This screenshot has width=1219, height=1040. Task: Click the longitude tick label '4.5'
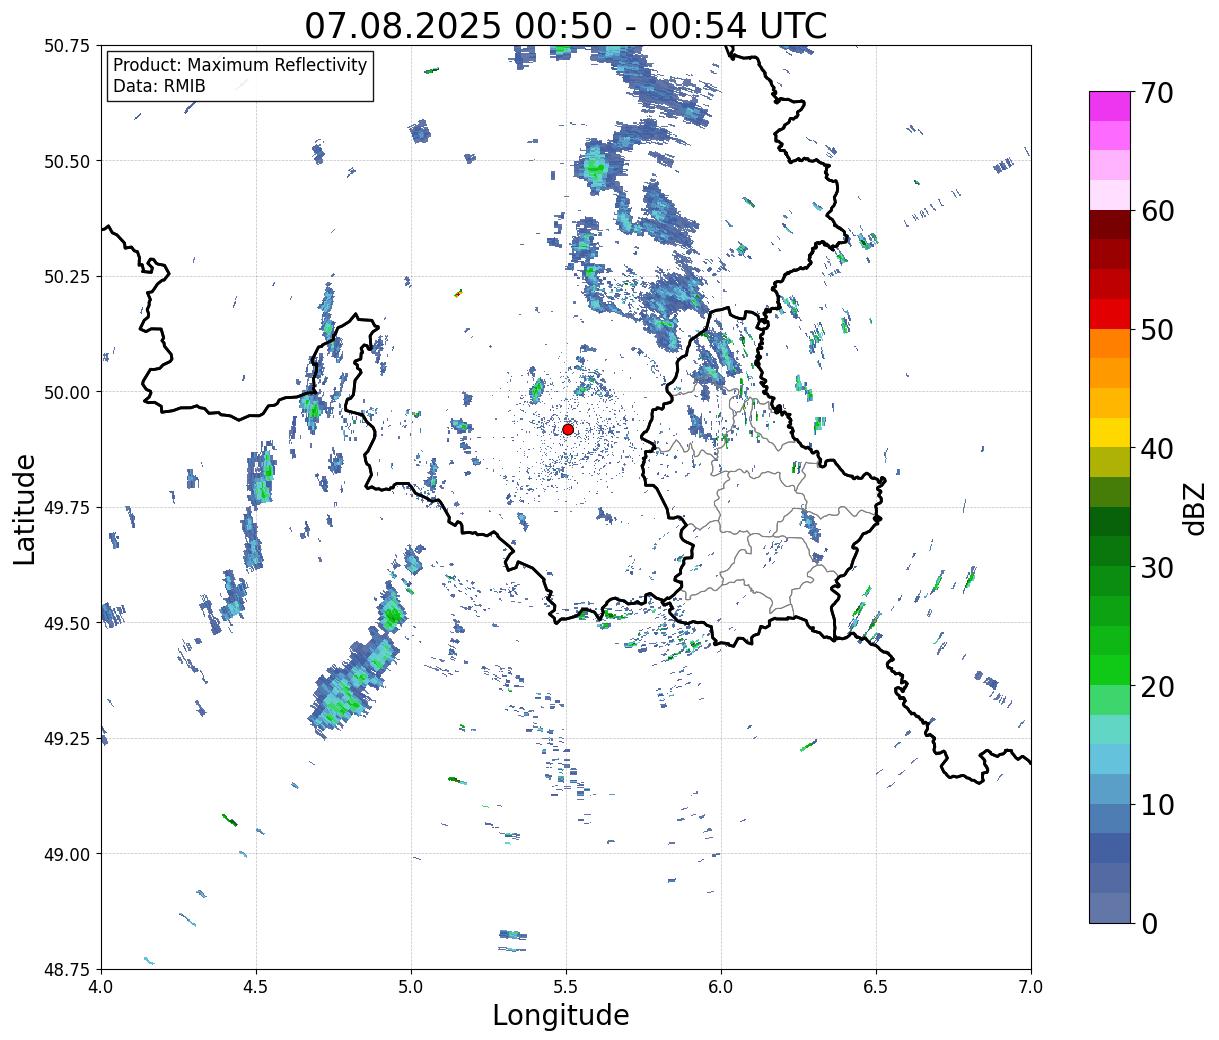click(x=256, y=987)
